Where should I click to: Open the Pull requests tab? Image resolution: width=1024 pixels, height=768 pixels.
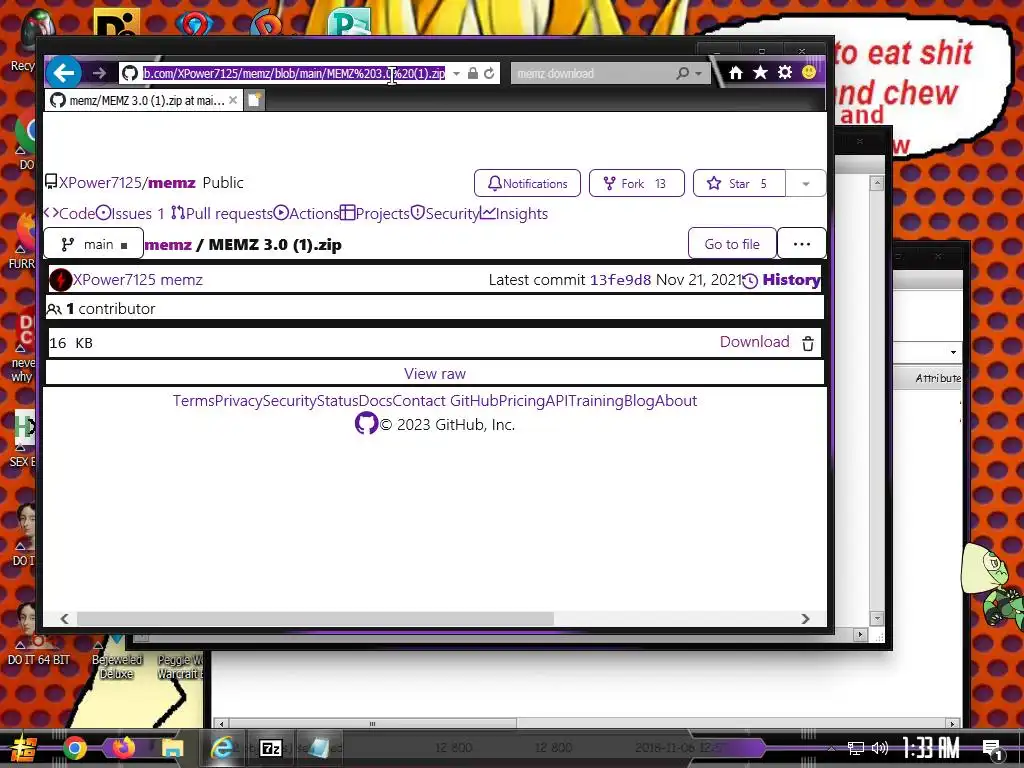(x=221, y=214)
